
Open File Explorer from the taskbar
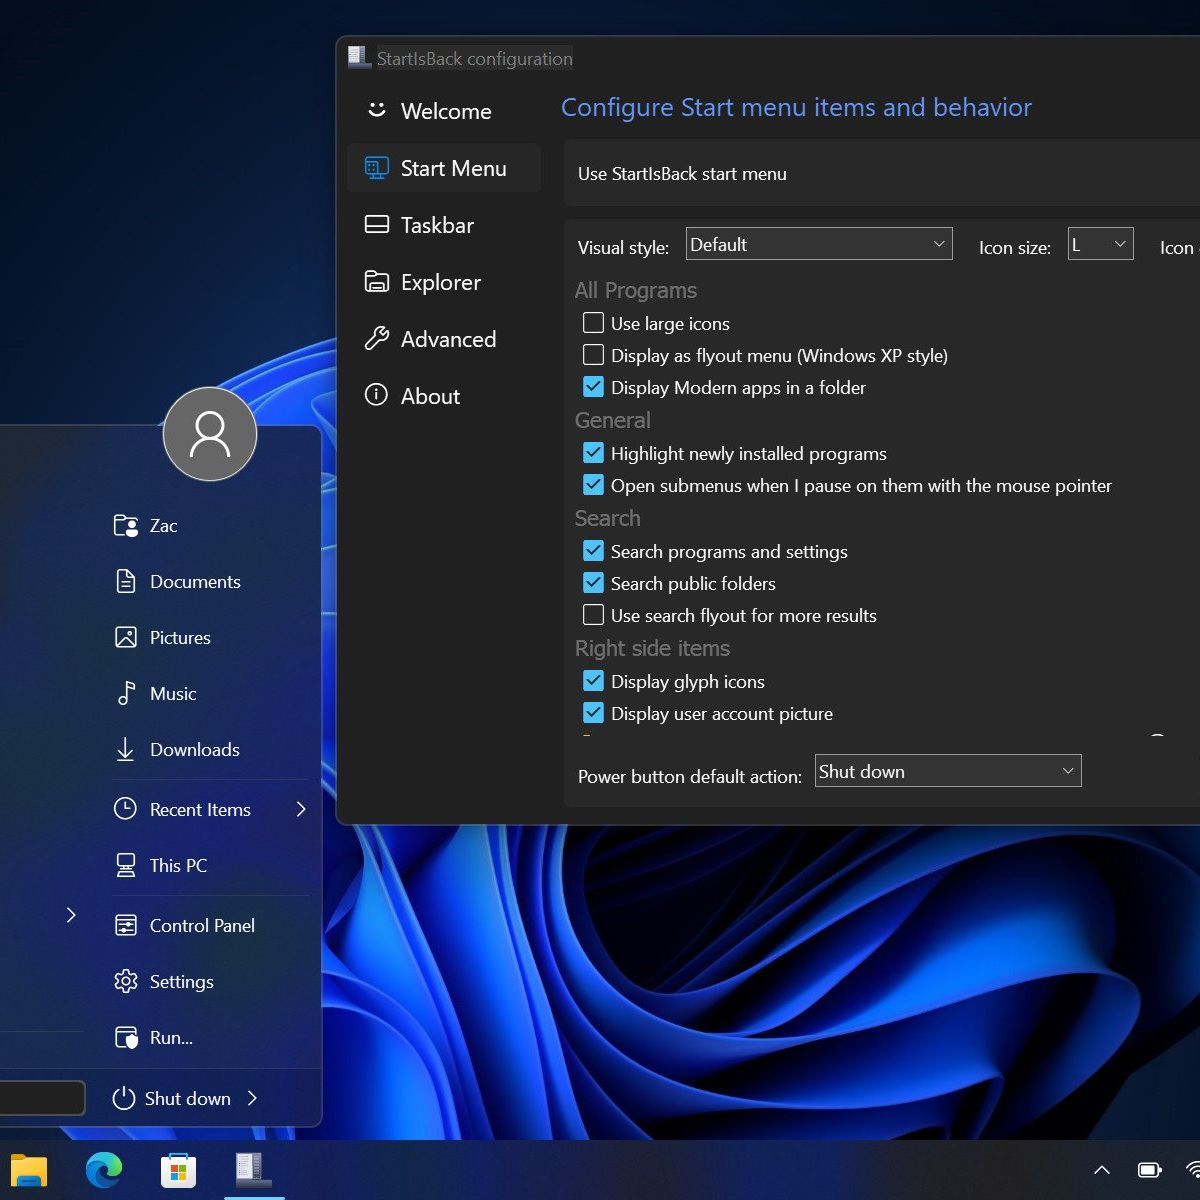(29, 1169)
